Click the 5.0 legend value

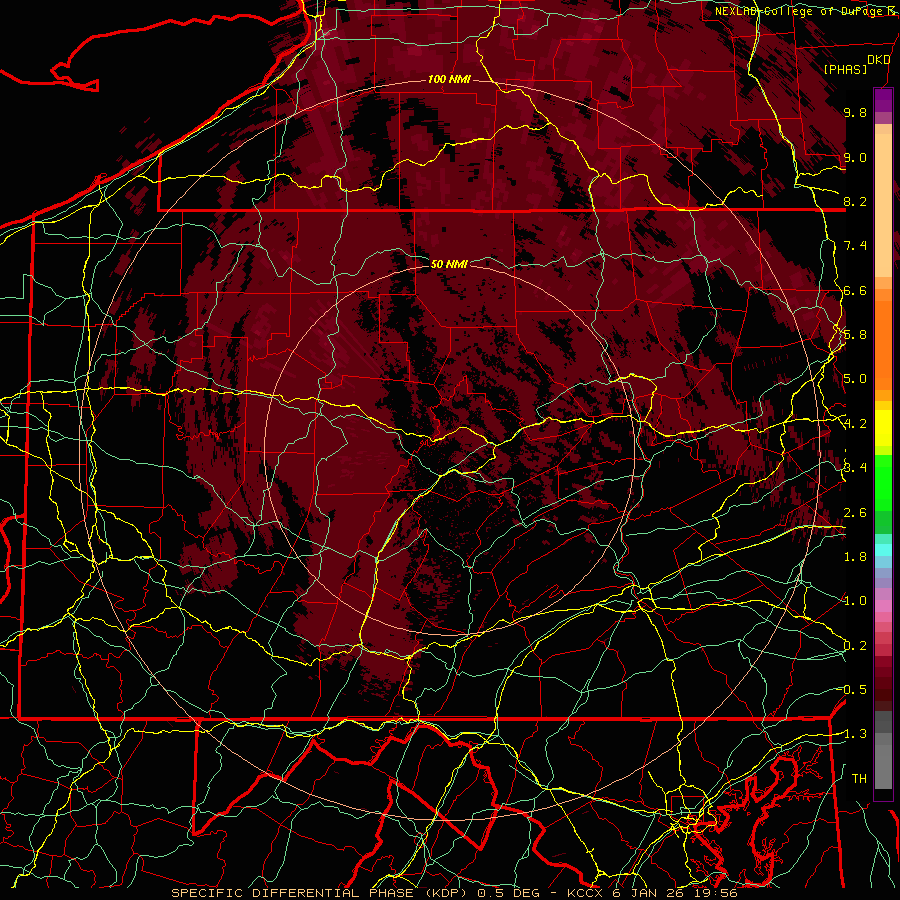pyautogui.click(x=855, y=379)
